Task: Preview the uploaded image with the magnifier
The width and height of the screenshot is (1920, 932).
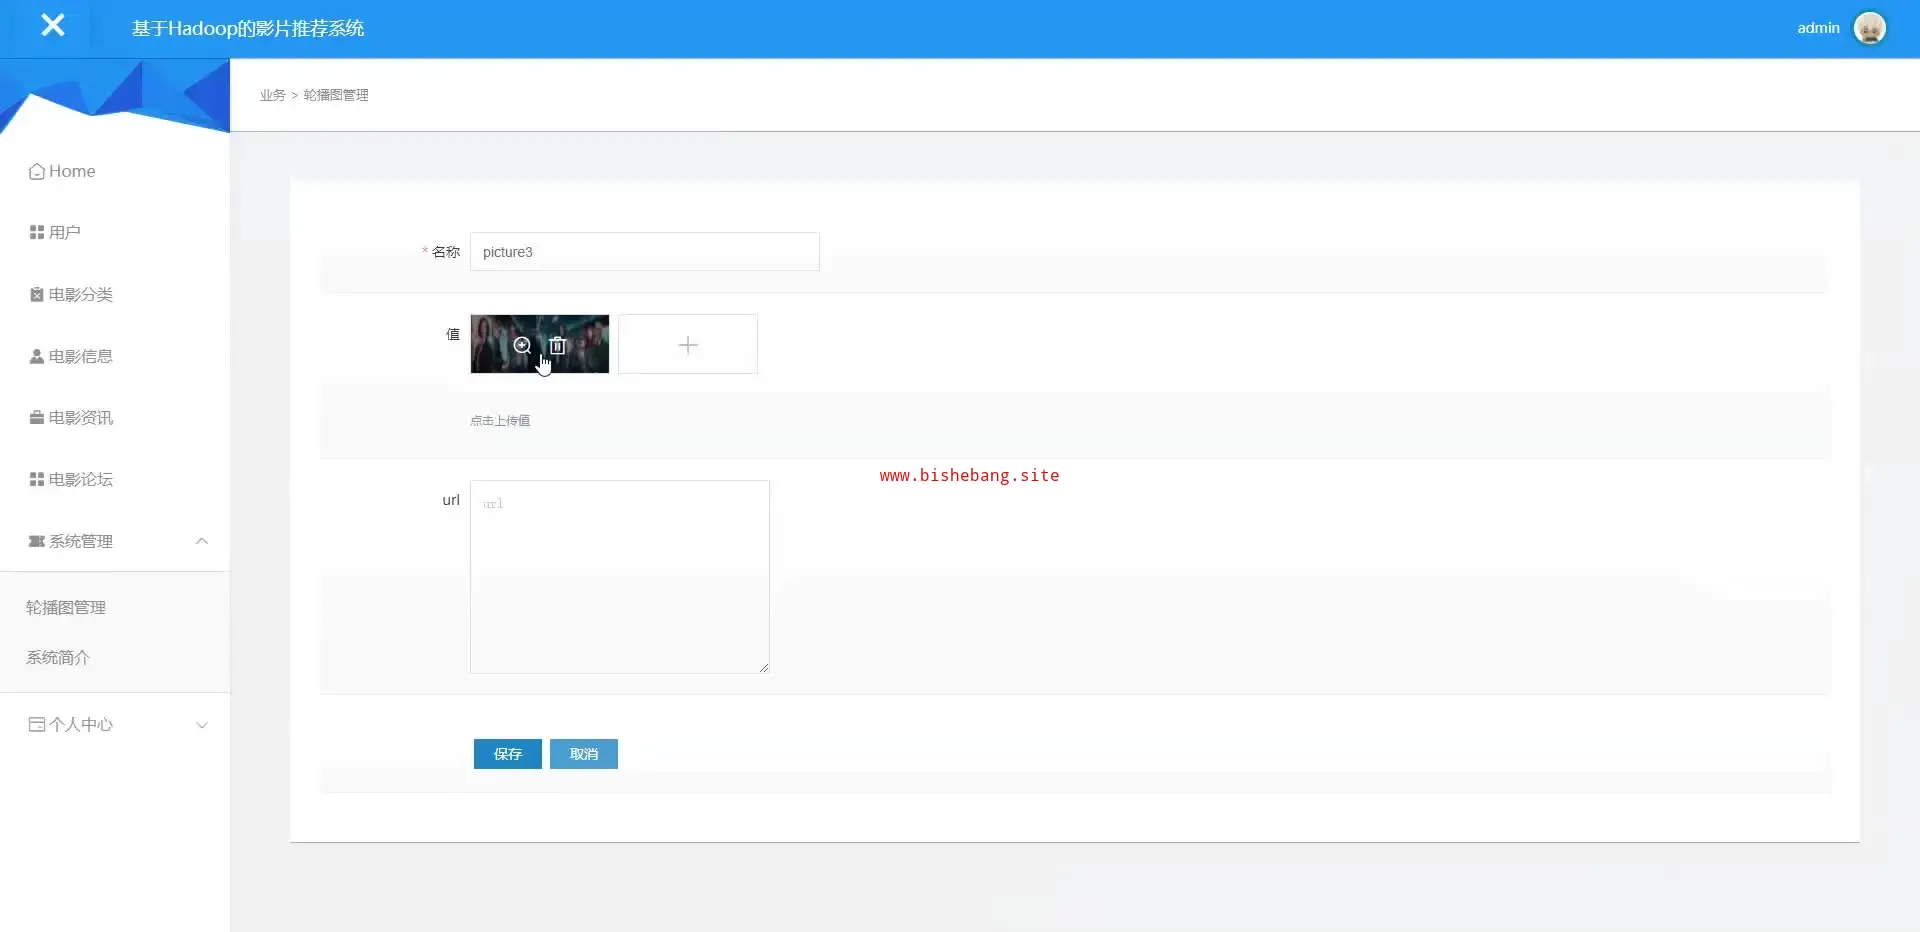Action: coord(522,345)
